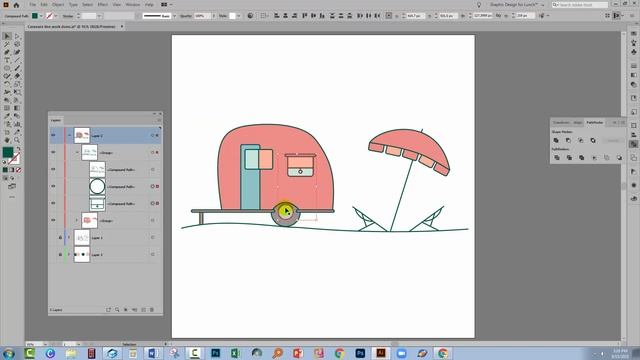Expand the second Group in Layers panel
The height and width of the screenshot is (360, 640).
click(x=77, y=220)
